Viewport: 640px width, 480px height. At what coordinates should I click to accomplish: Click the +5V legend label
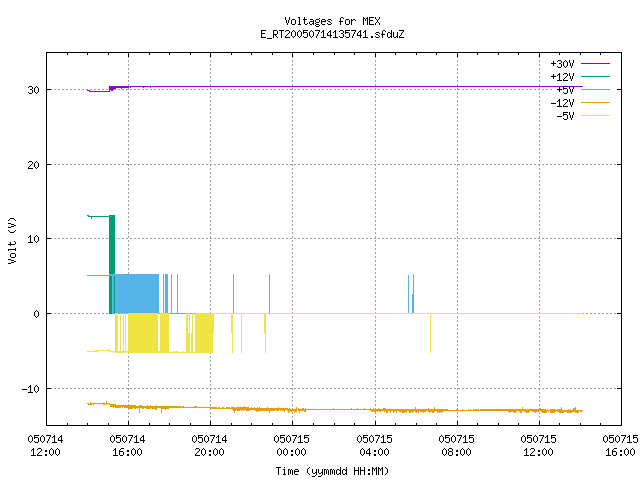click(565, 90)
